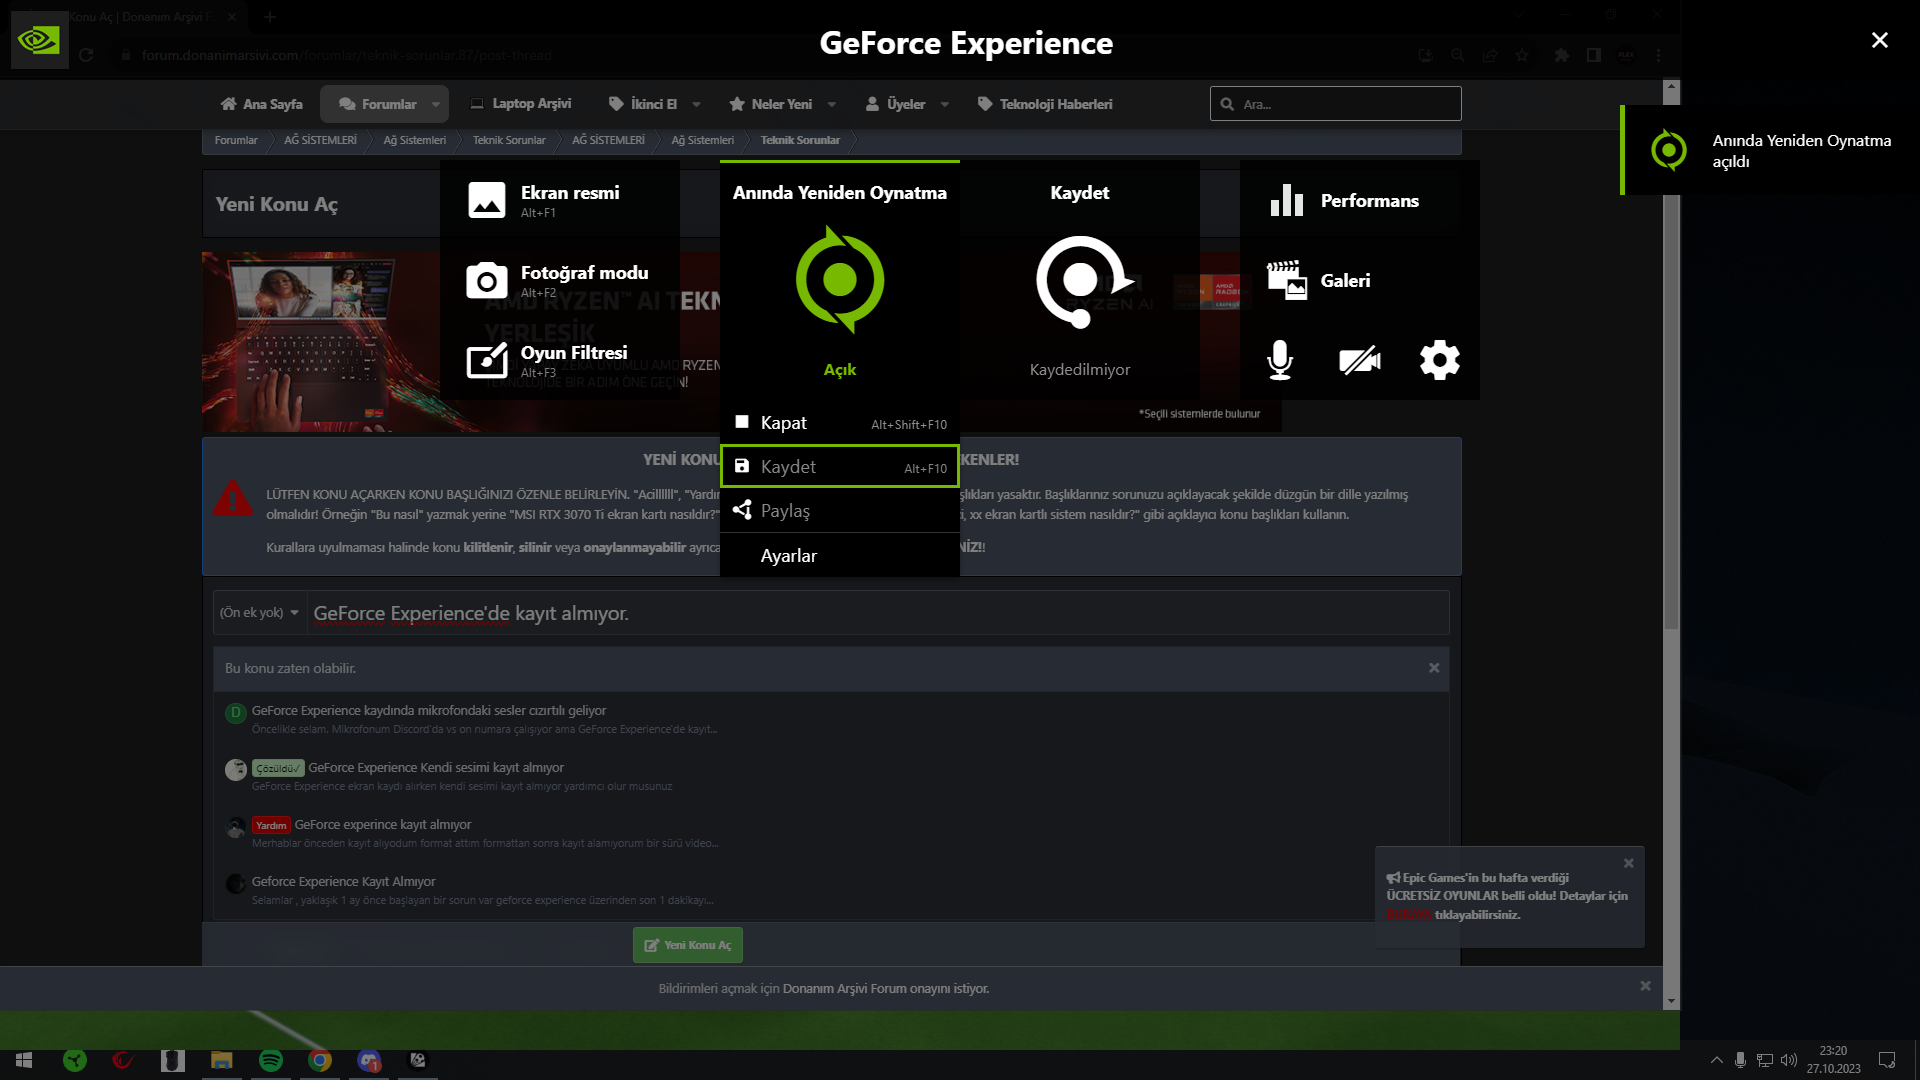Click the Spotify taskbar icon
Image resolution: width=1920 pixels, height=1080 pixels.
270,1060
